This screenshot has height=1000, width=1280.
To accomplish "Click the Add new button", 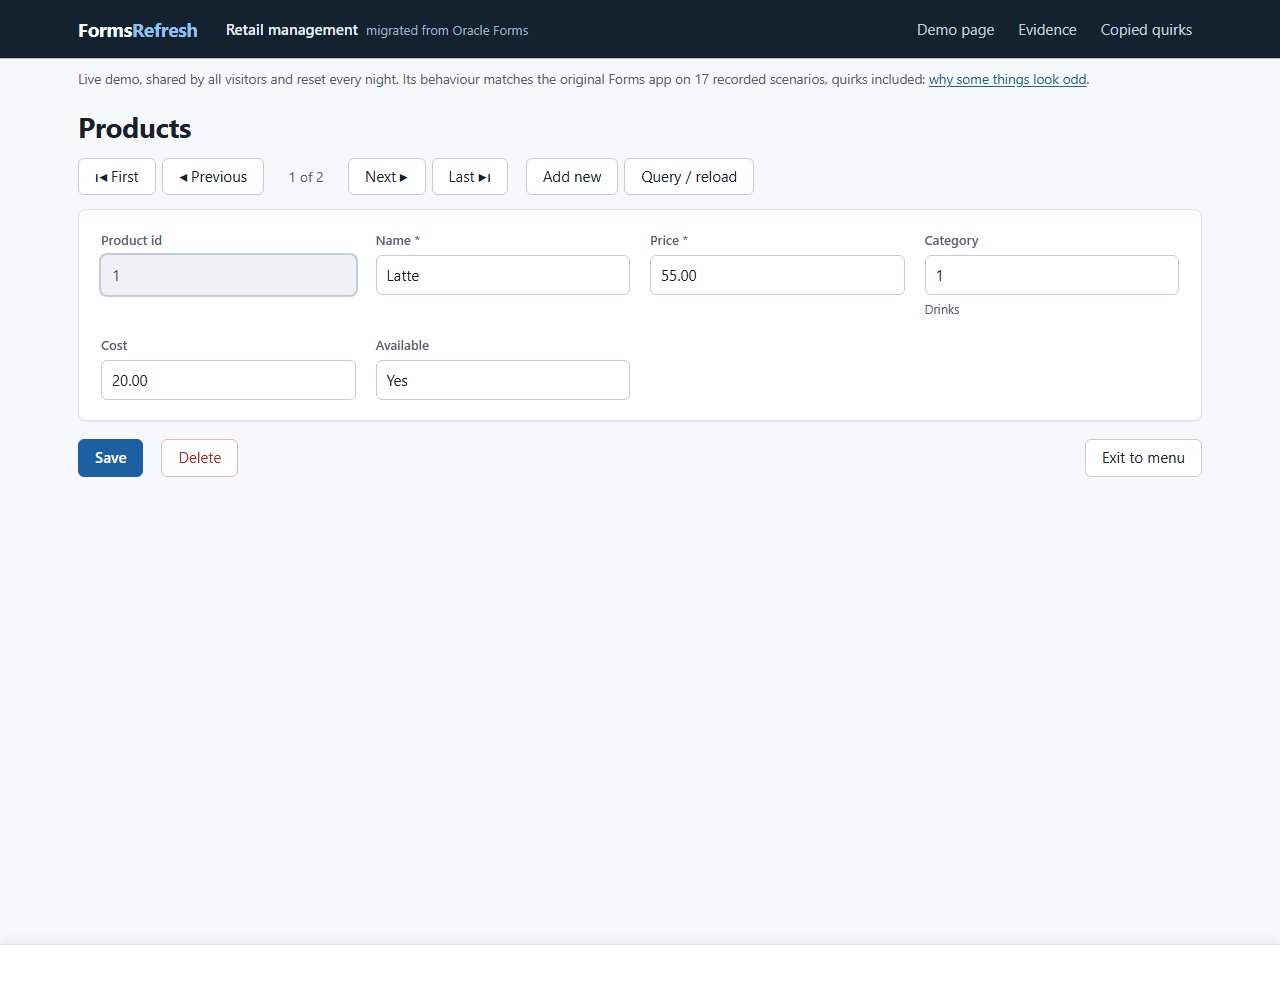I will 572,177.
